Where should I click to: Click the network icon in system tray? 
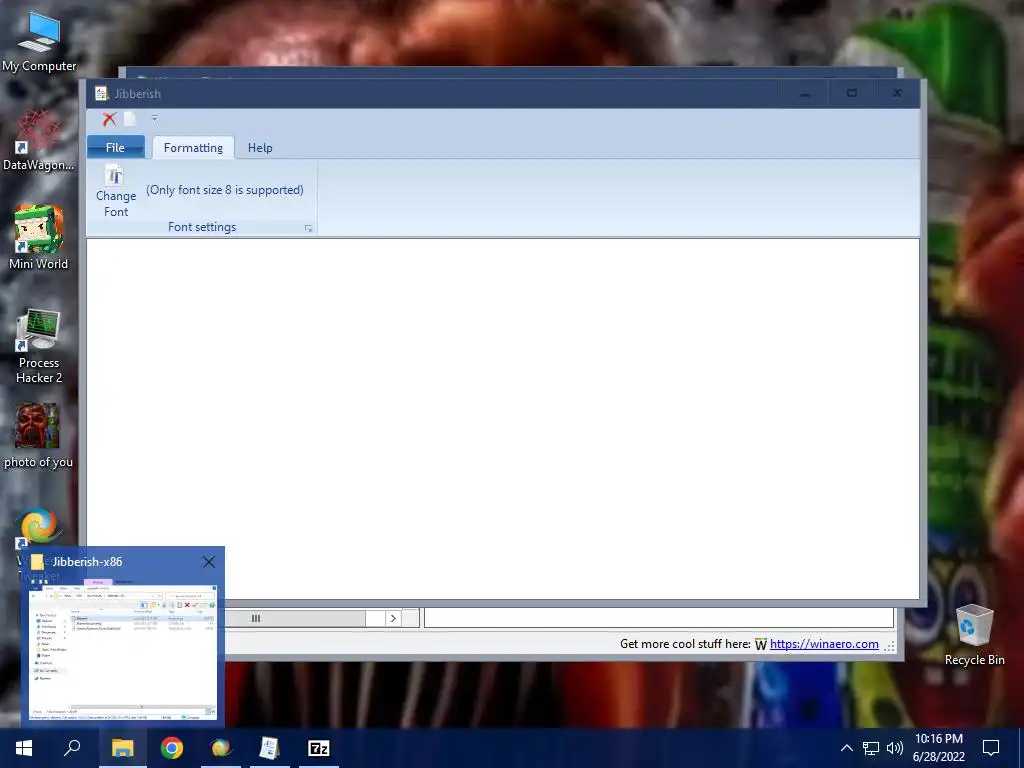tap(871, 748)
